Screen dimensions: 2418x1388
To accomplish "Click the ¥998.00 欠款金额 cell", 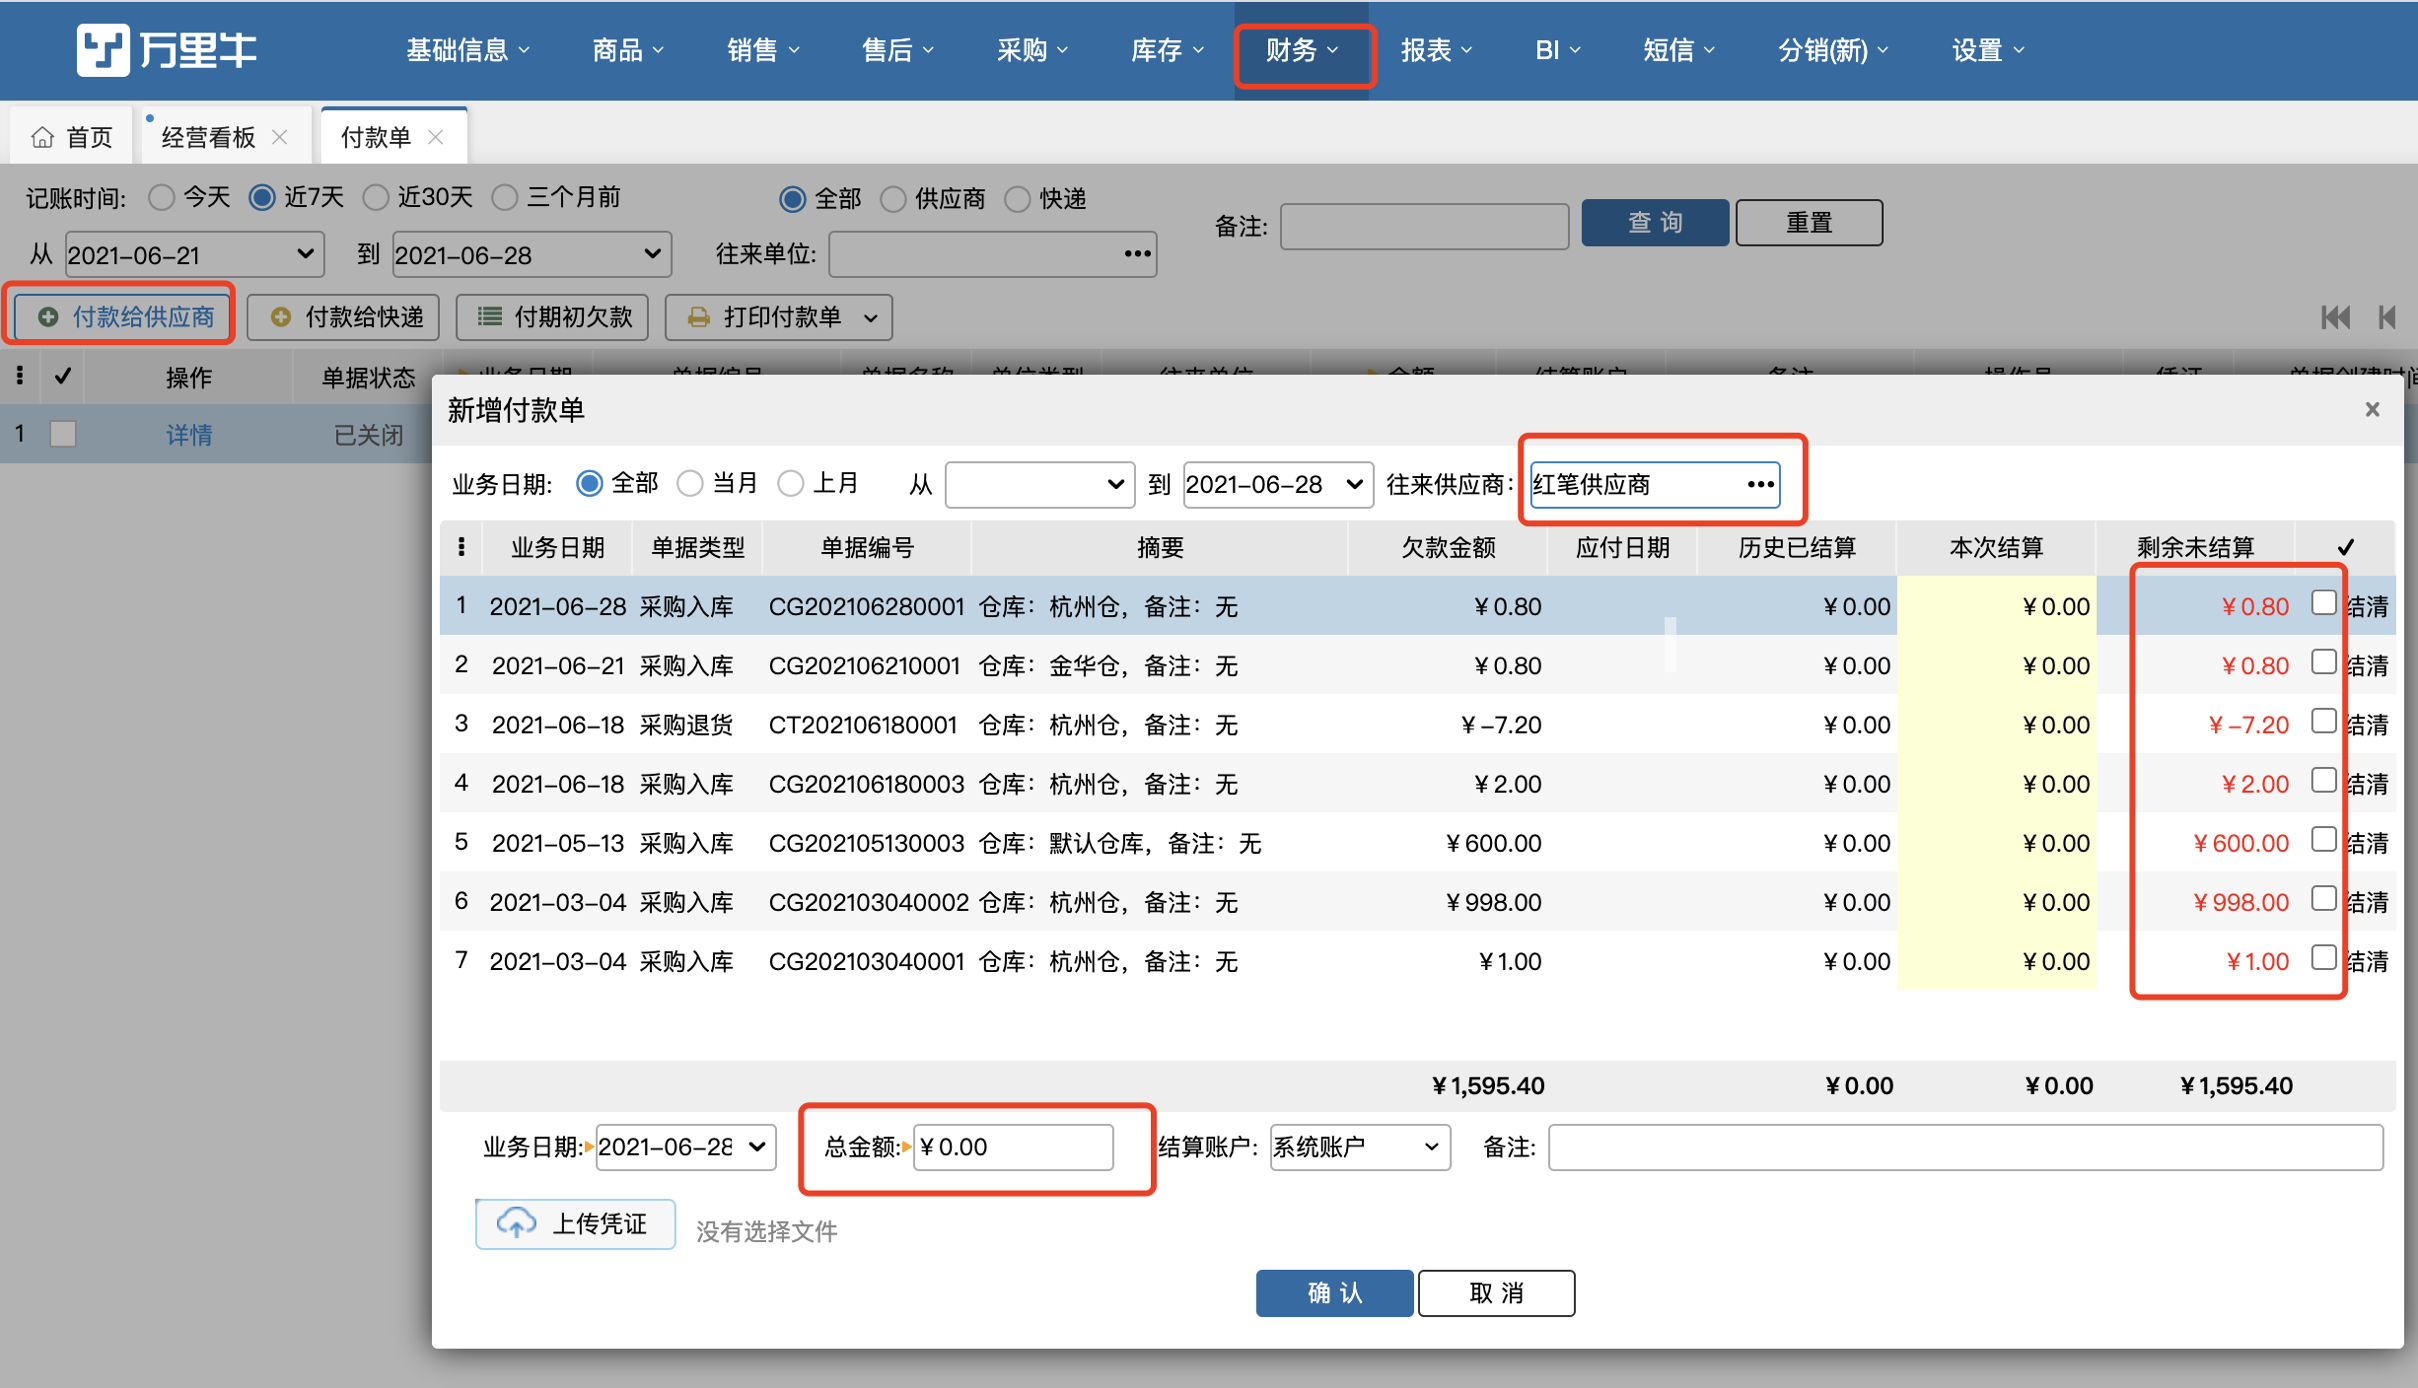I will coord(1446,902).
